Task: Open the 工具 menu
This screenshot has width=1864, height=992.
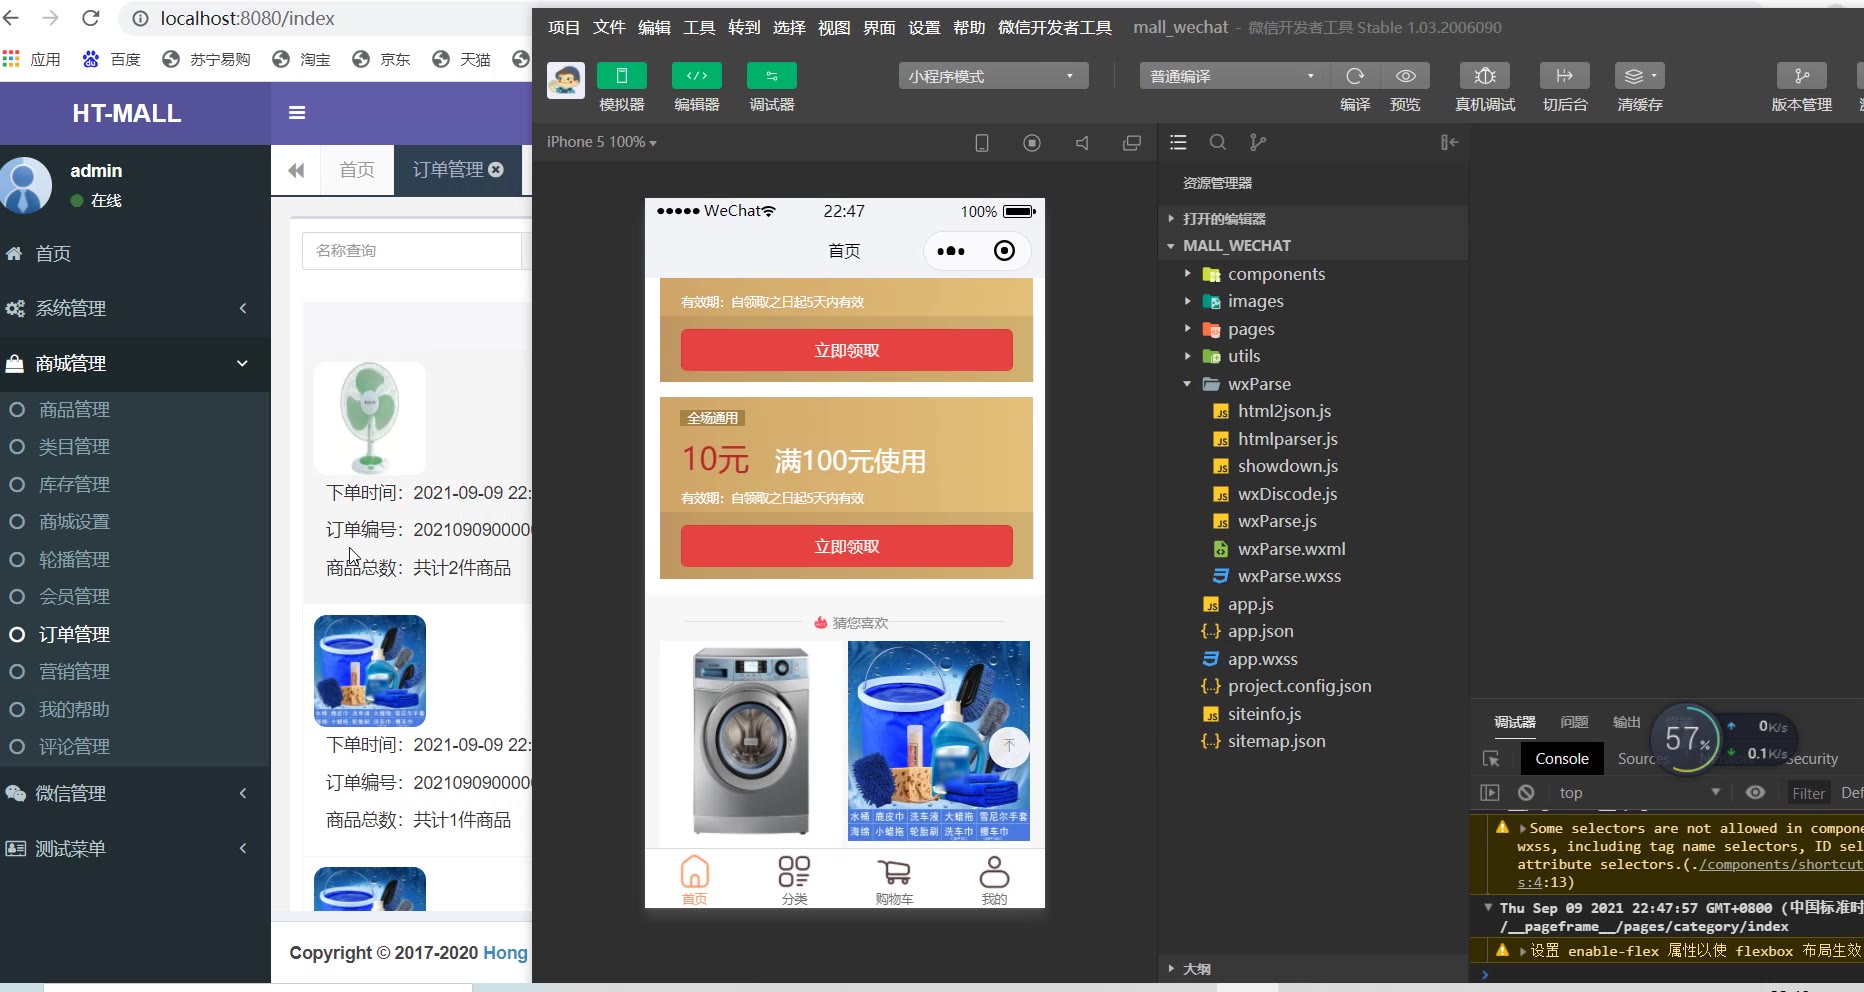Action: 699,27
